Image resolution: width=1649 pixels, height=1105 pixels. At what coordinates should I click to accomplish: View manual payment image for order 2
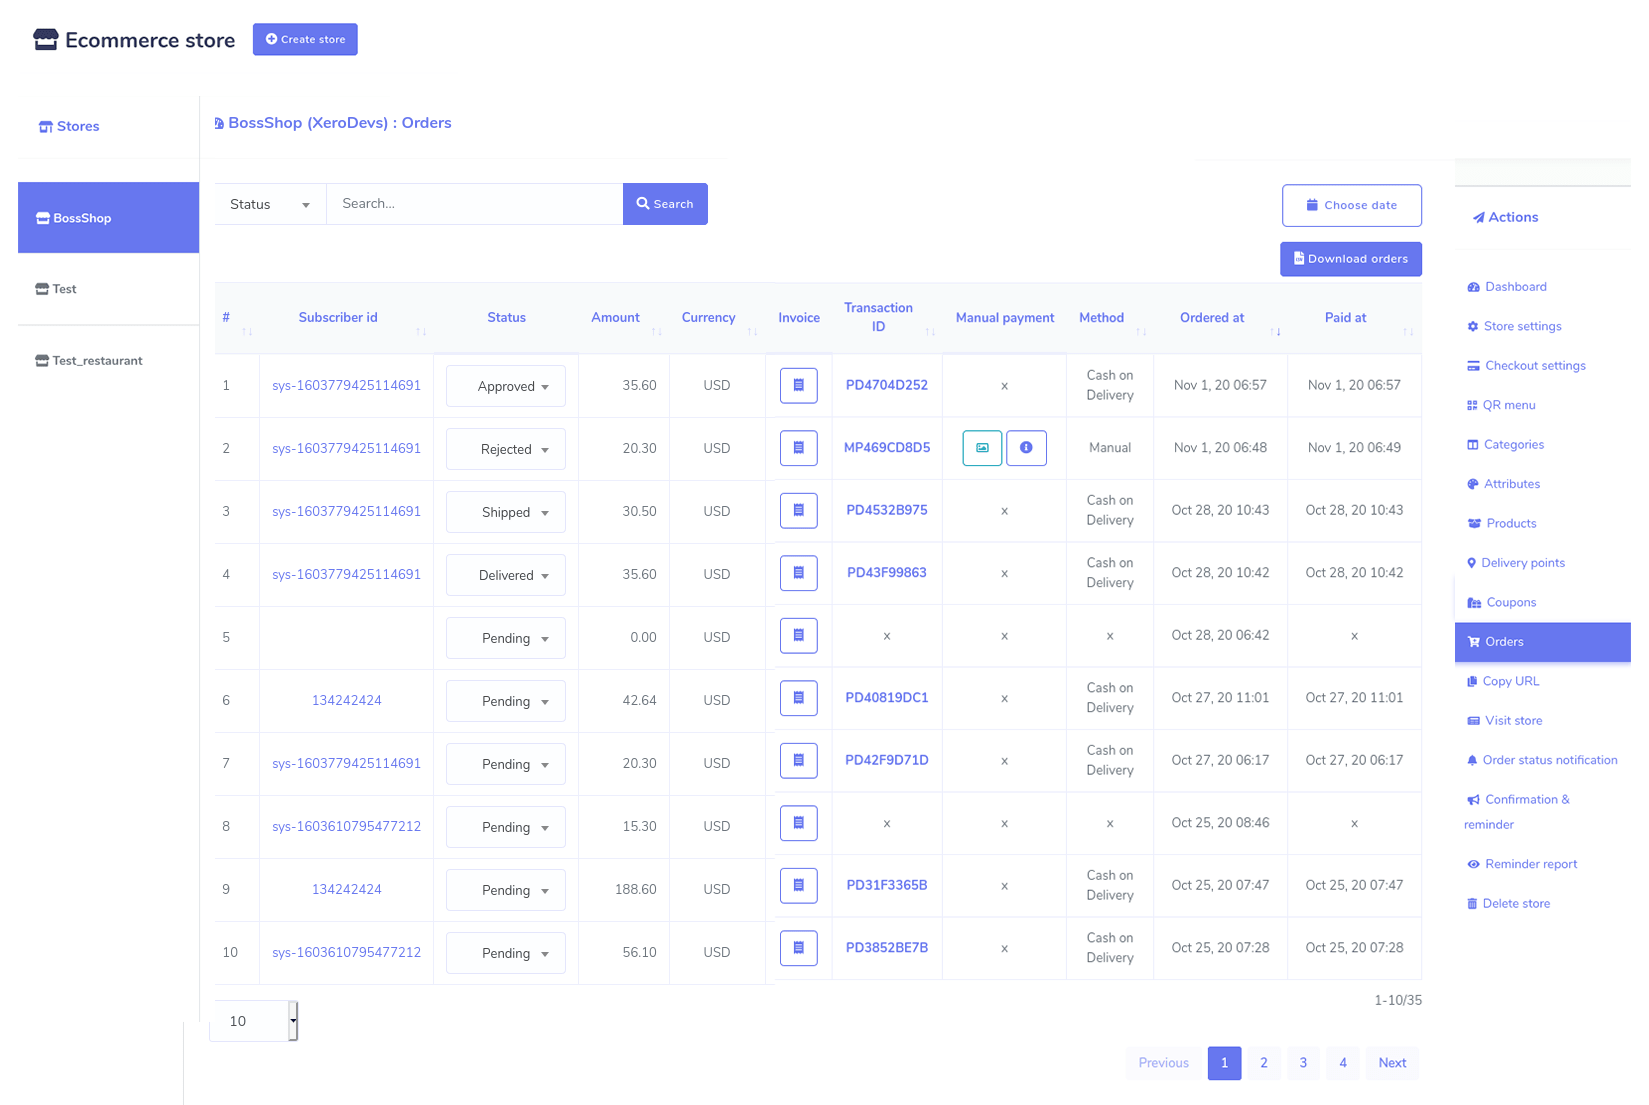pos(982,448)
